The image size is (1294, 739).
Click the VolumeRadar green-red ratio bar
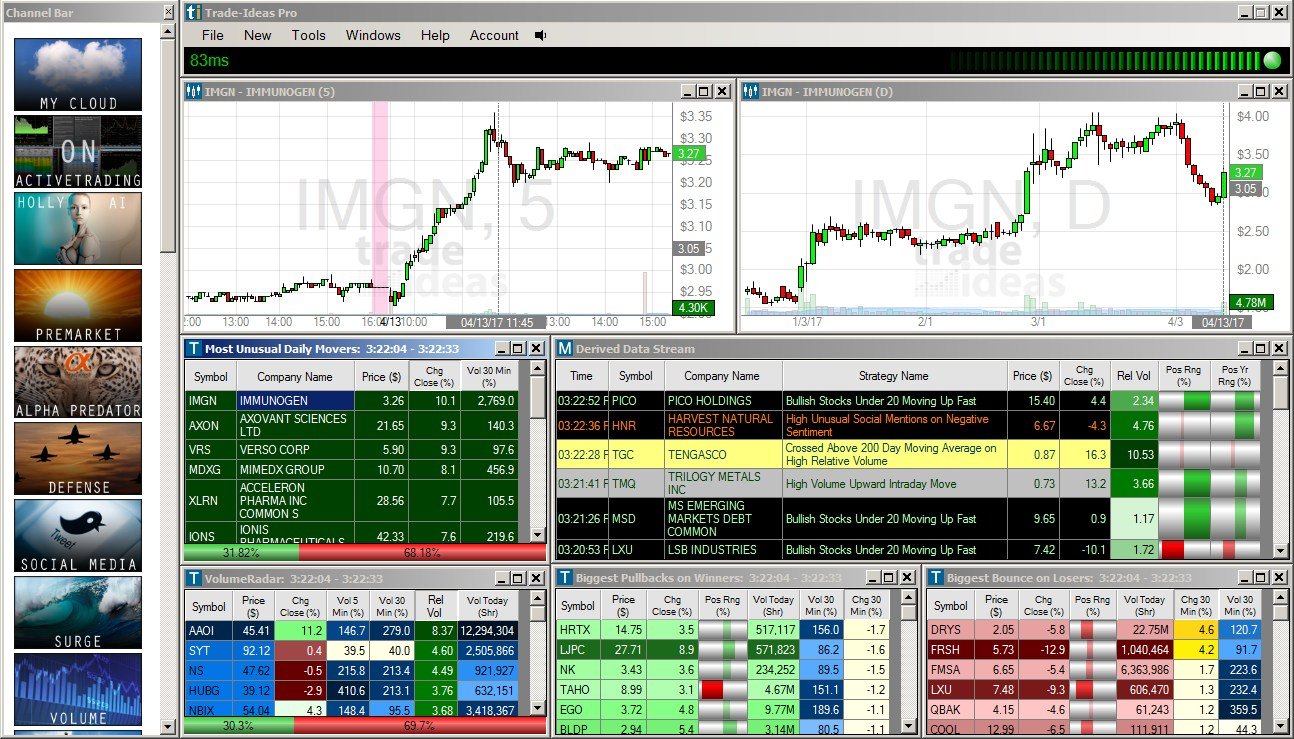point(365,725)
